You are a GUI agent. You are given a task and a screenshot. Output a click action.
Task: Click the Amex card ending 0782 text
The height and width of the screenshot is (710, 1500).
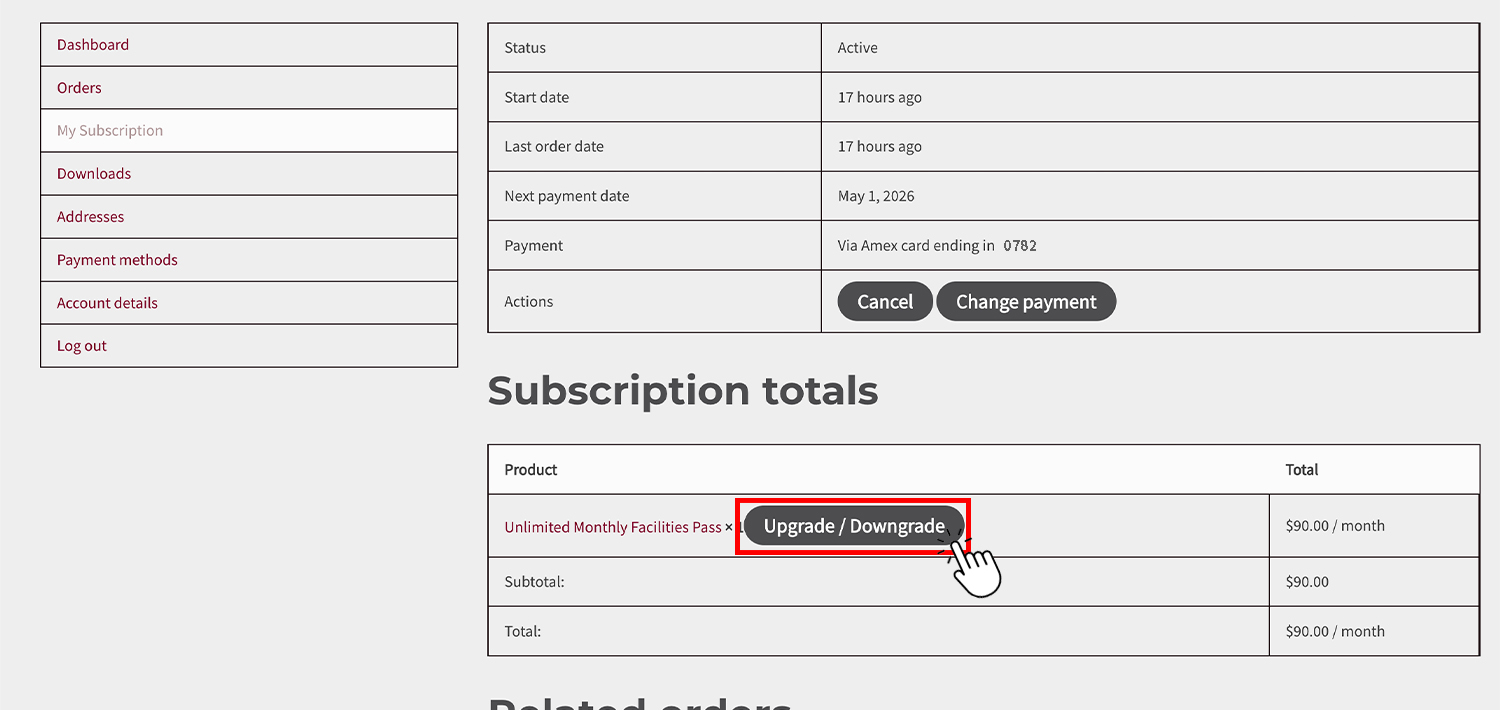click(x=937, y=246)
